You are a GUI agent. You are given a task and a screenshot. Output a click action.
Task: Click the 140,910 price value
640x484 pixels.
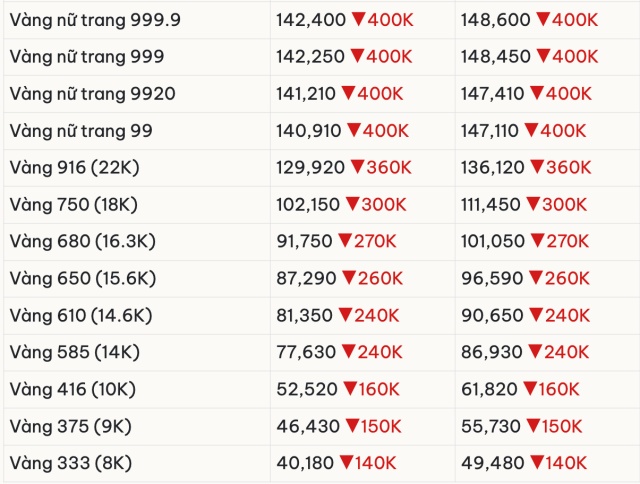pos(306,130)
